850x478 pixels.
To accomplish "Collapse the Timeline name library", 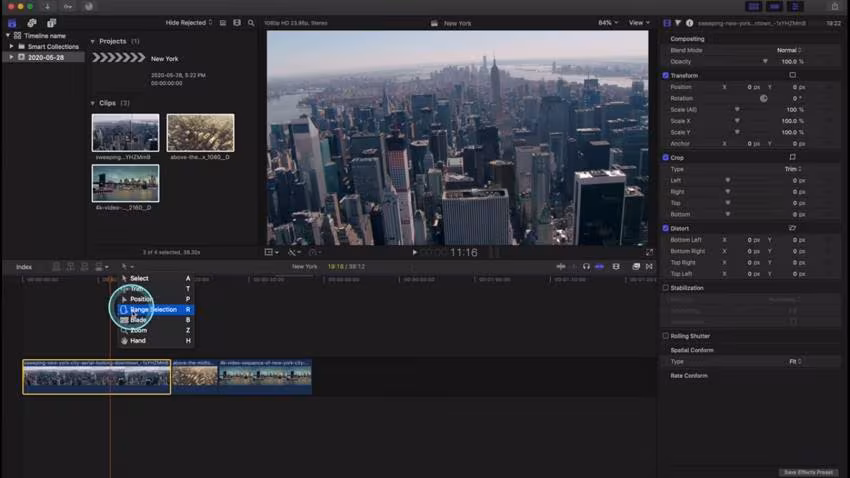I will [x=8, y=36].
